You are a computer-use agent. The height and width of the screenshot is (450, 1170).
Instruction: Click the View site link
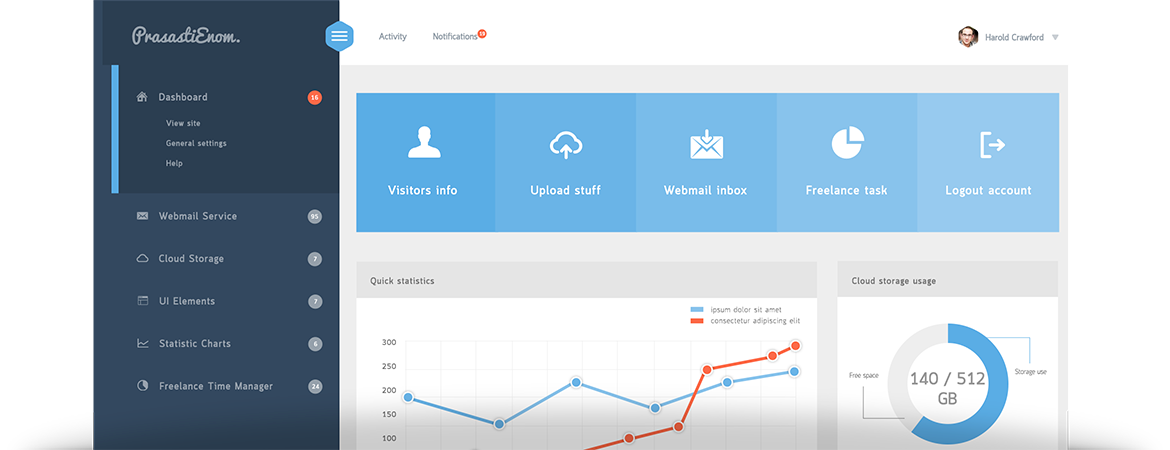click(183, 123)
